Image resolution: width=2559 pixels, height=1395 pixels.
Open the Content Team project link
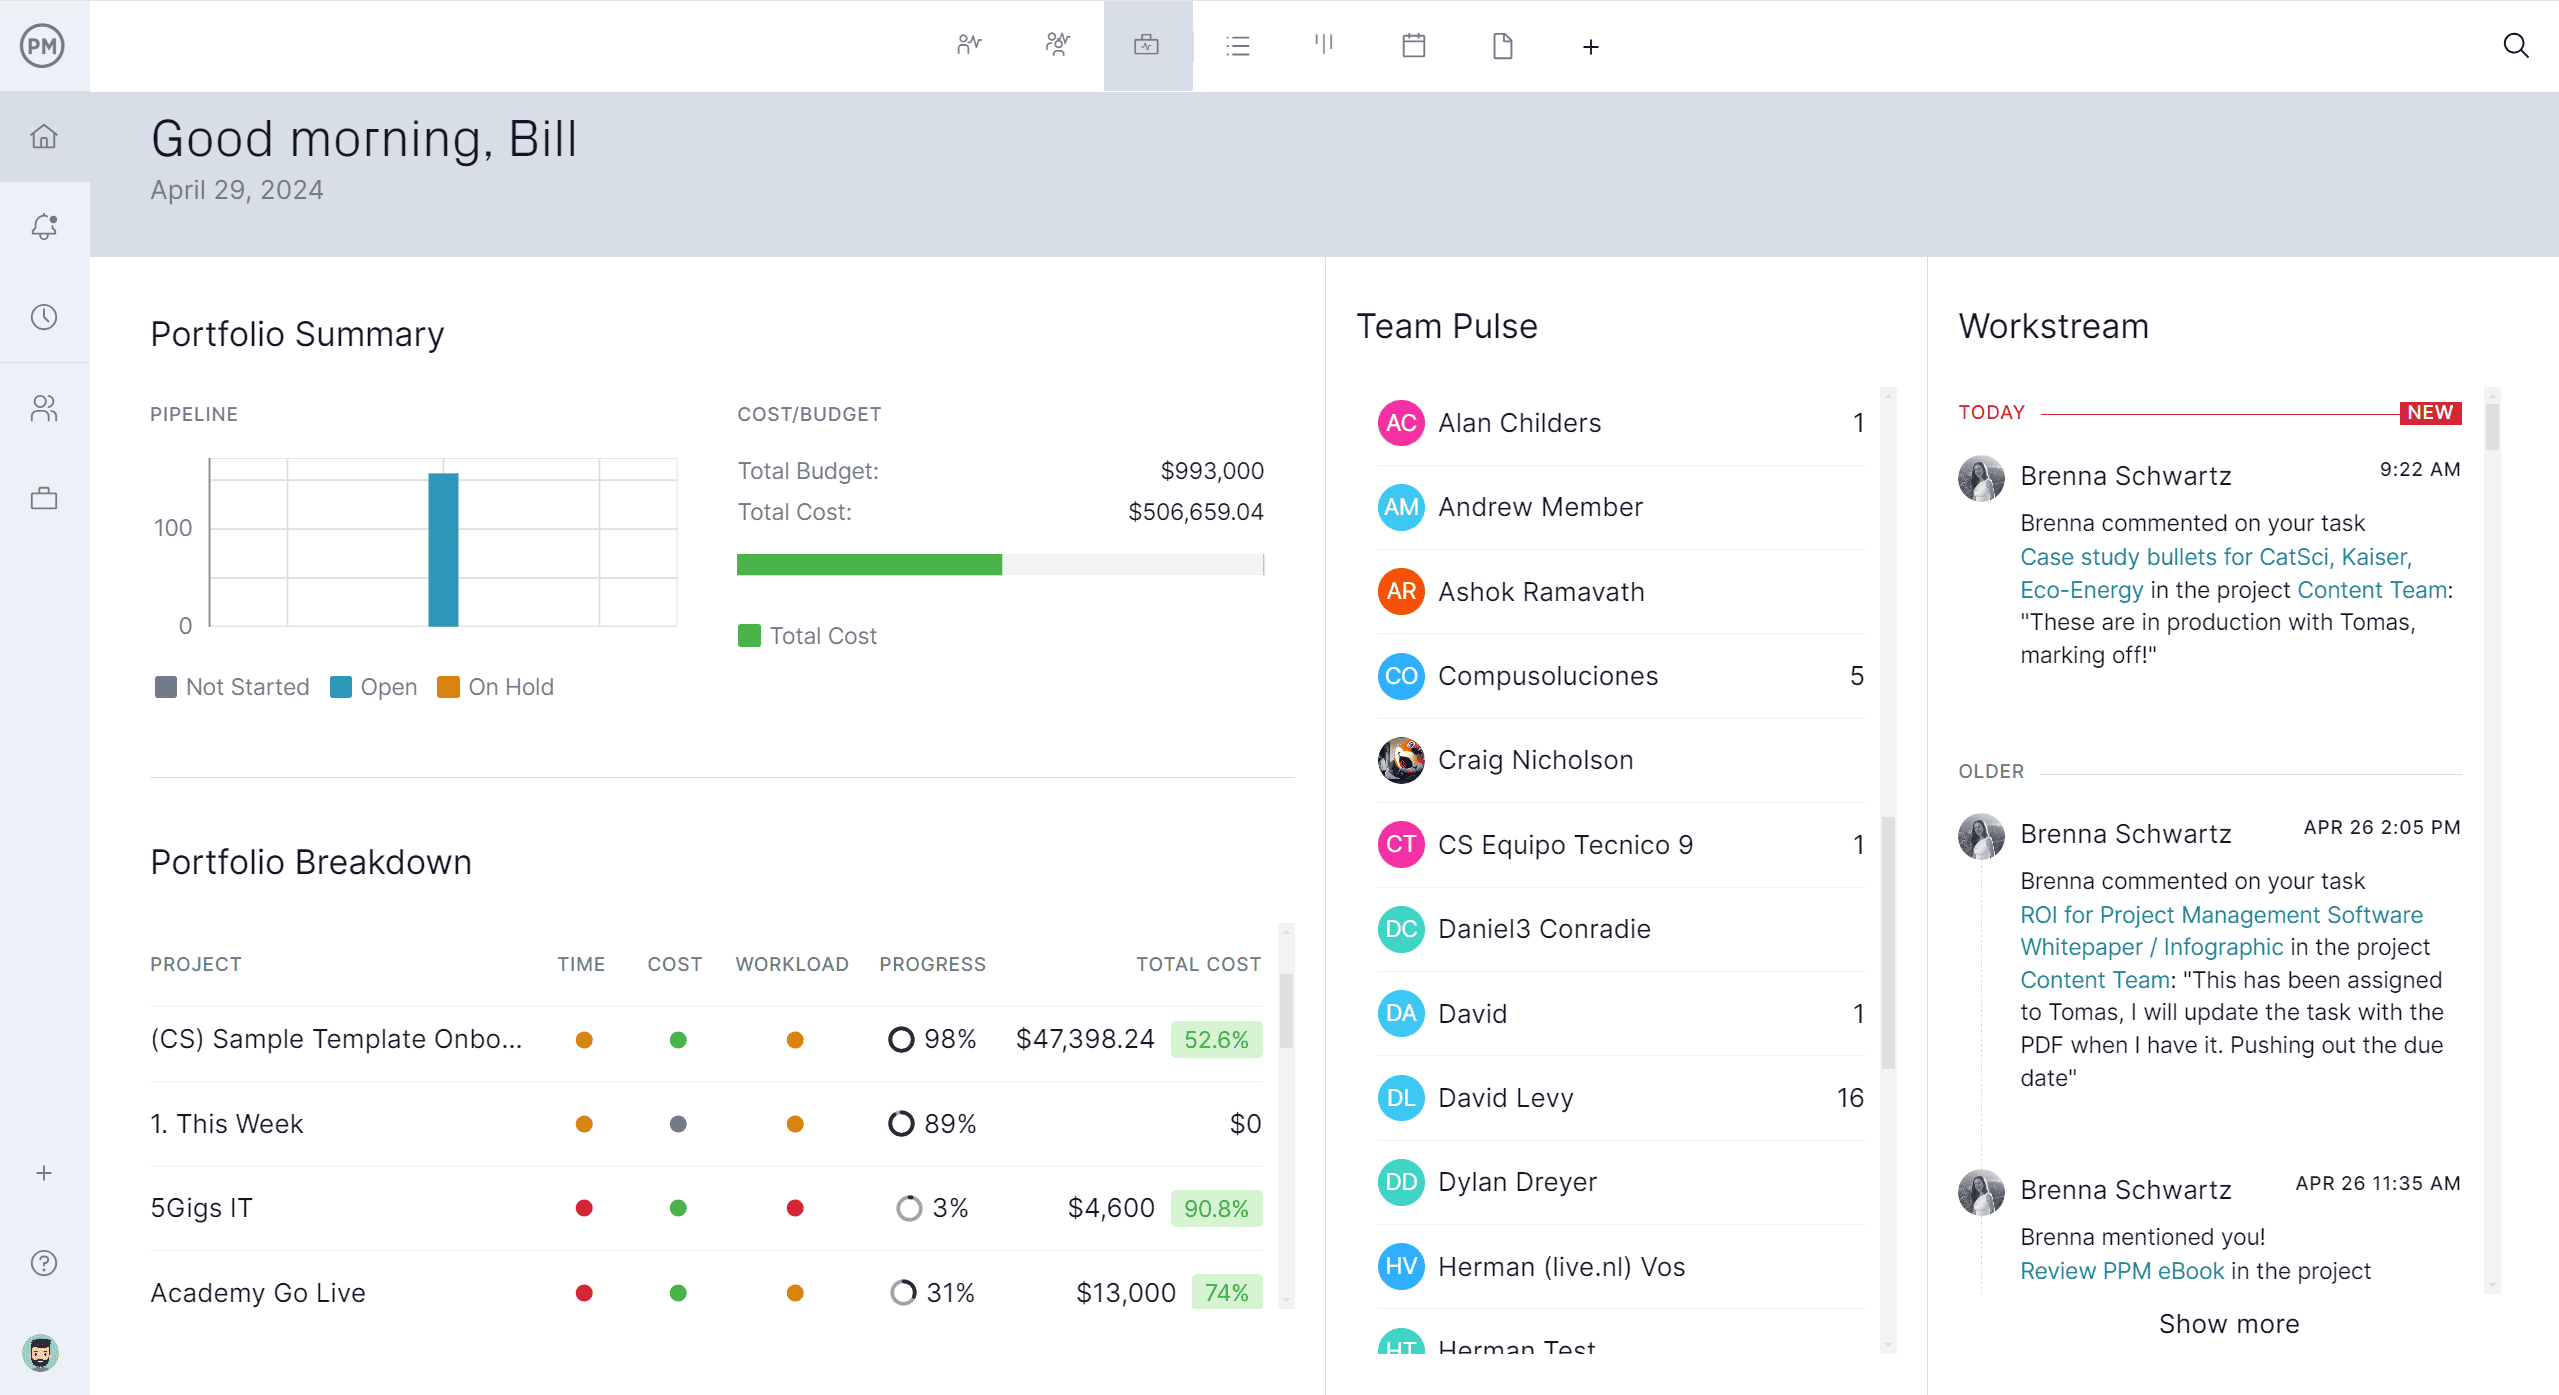point(2093,979)
